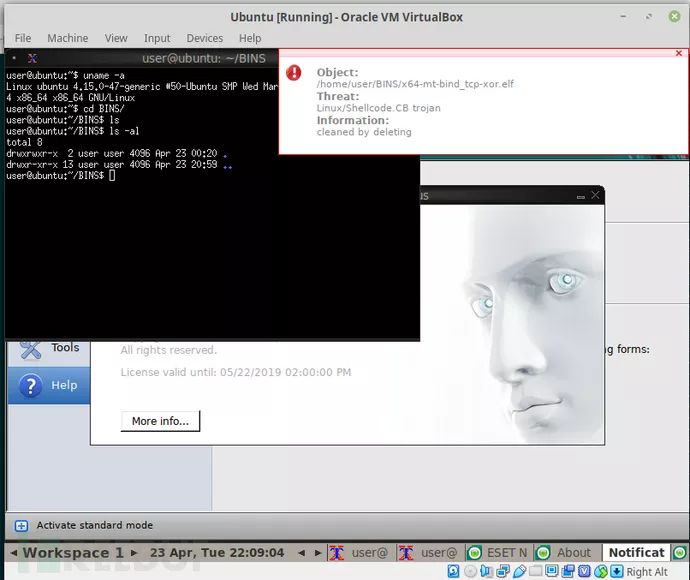Open the VirtualBox Help menu
The image size is (690, 580).
pos(250,38)
